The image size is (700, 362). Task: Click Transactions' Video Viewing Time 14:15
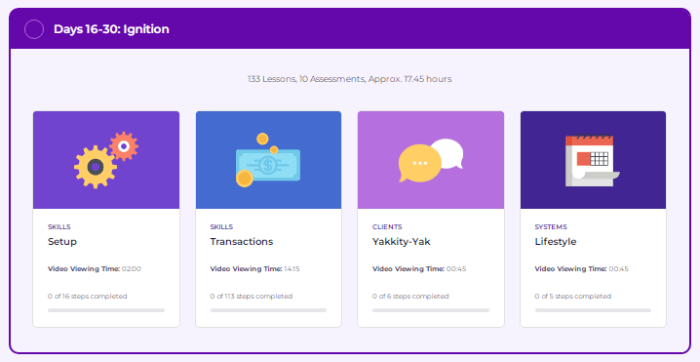(255, 269)
